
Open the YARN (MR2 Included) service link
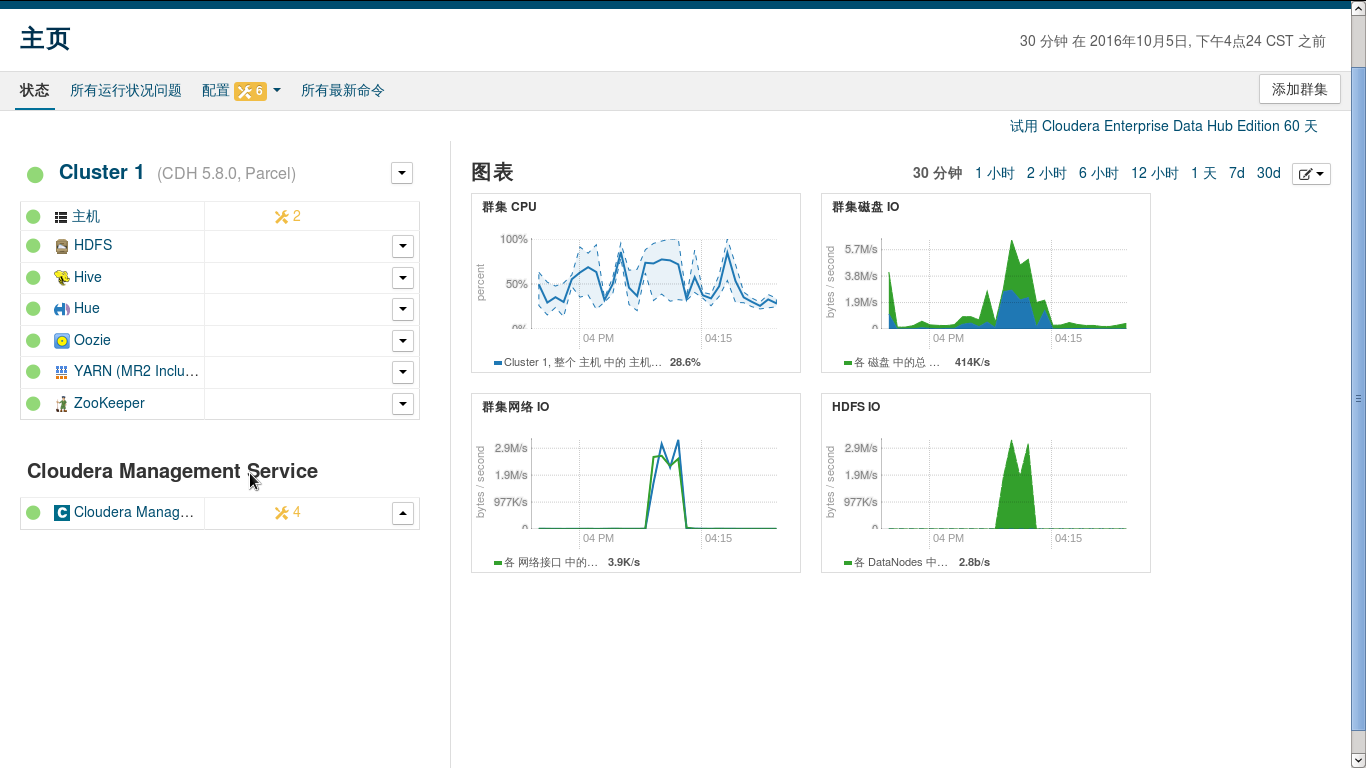137,371
